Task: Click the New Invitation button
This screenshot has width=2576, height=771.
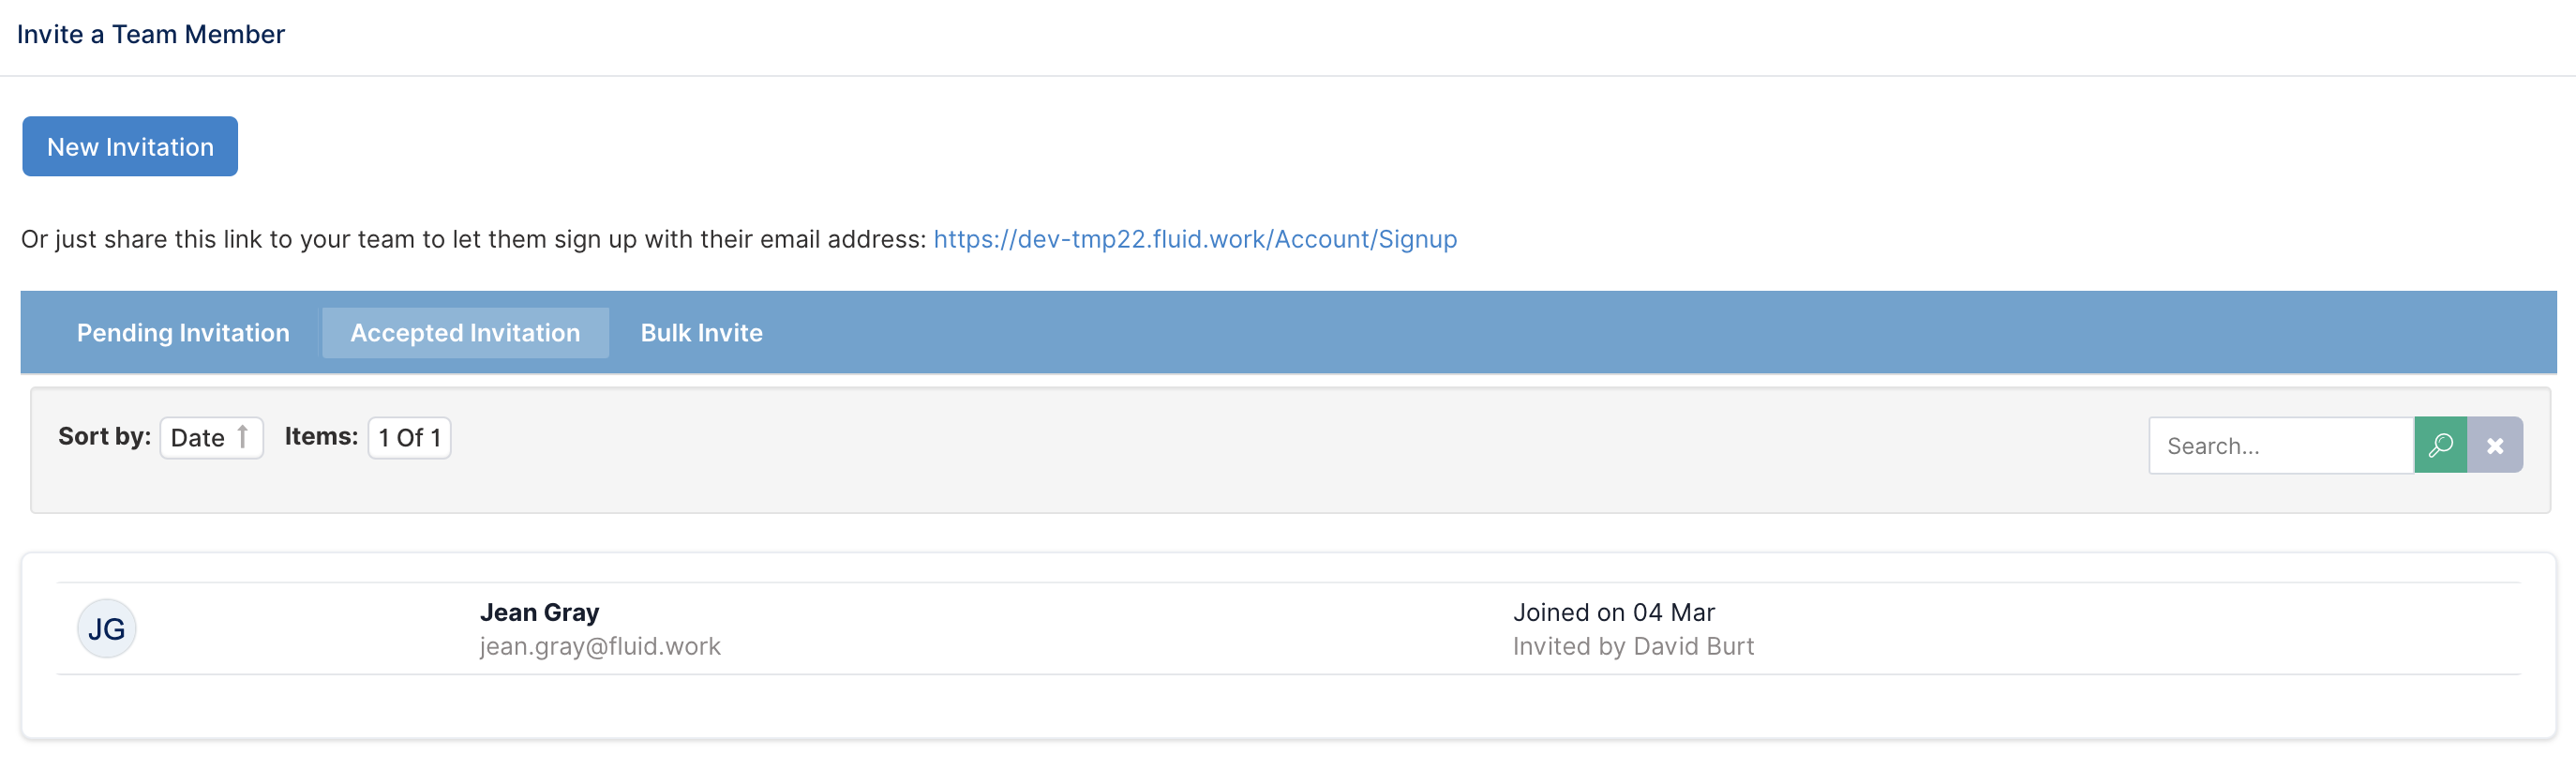Action: click(x=130, y=146)
